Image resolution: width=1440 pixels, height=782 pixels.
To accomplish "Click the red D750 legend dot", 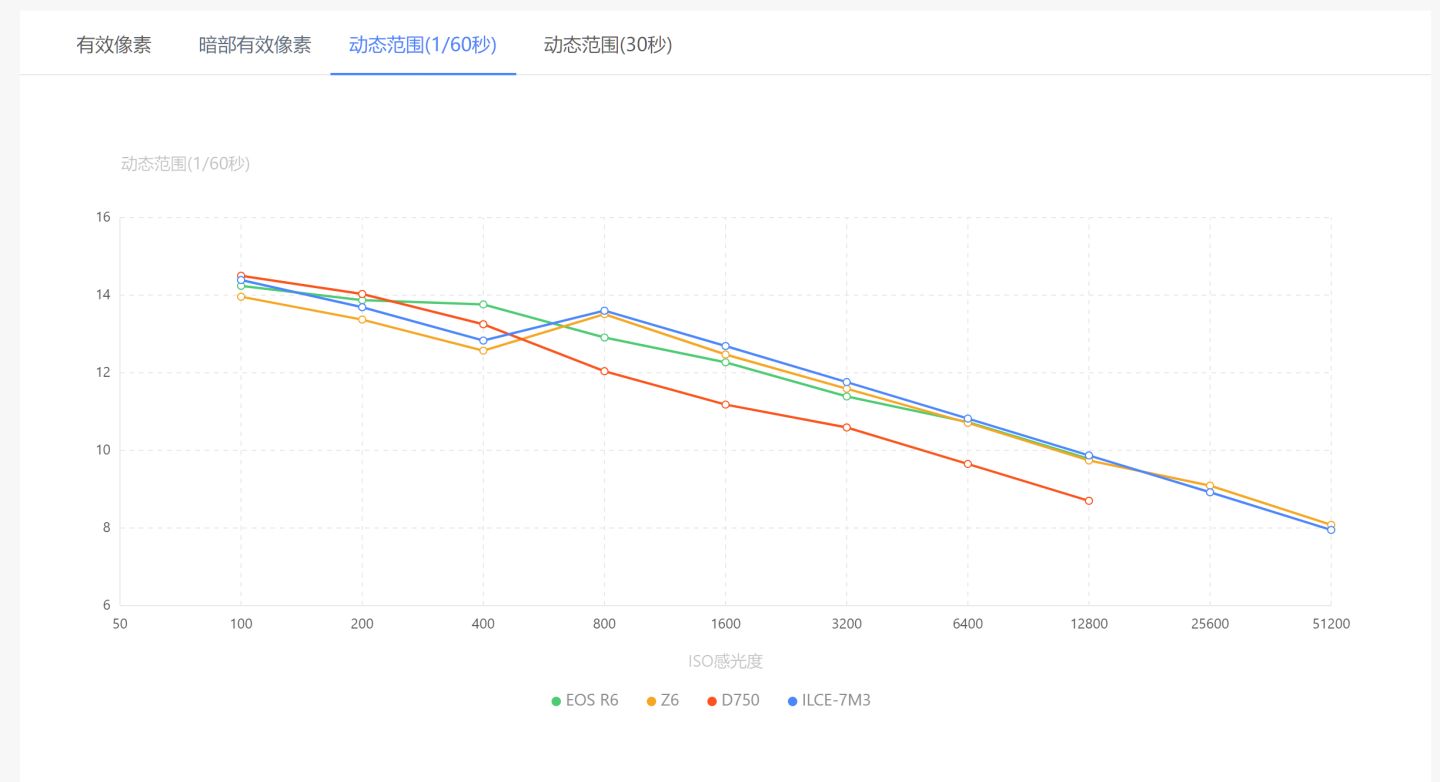I will pyautogui.click(x=713, y=700).
